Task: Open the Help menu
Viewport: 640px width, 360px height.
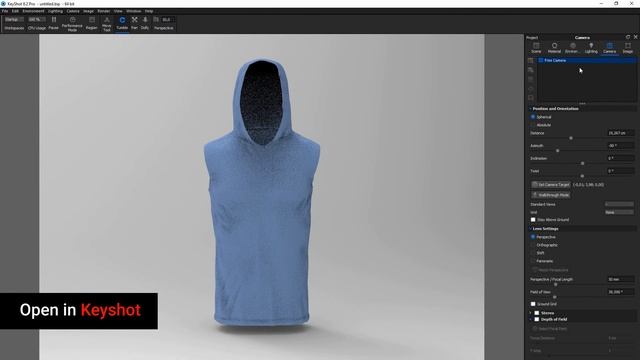Action: (x=149, y=11)
